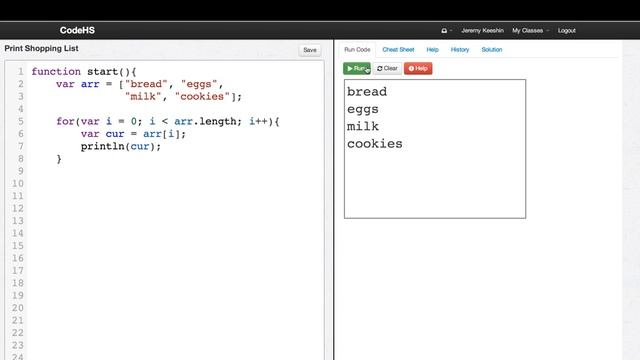Click the "Print Shopping List" title
This screenshot has width=640, height=360.
click(x=41, y=48)
